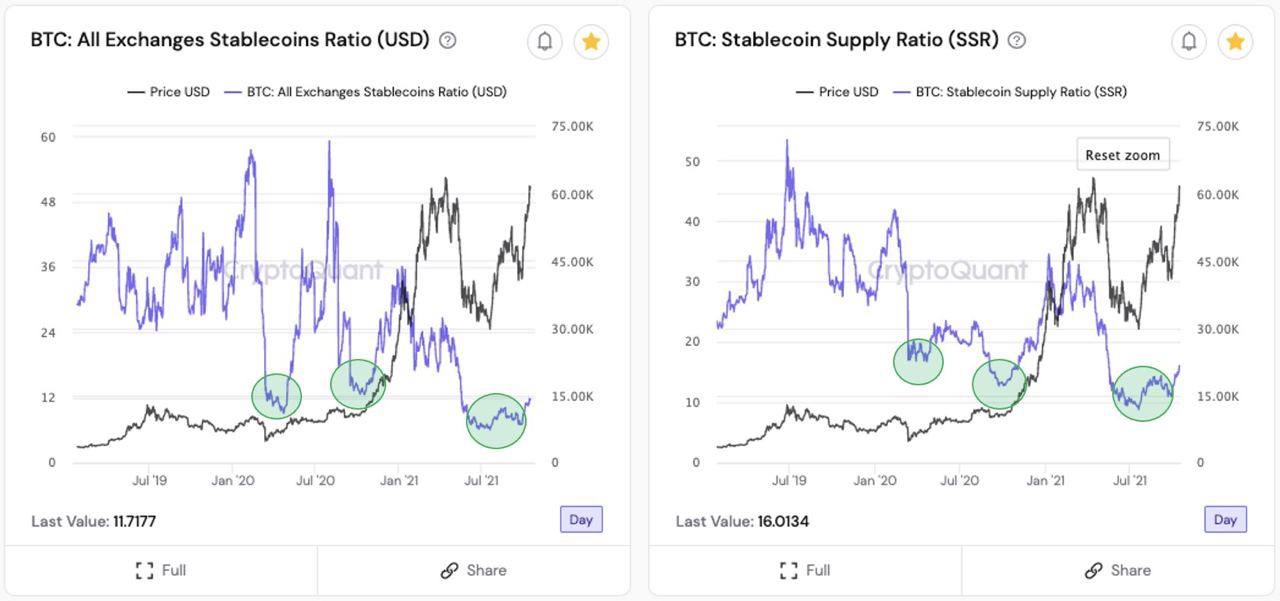
Task: Open help icon beside Stablecoin Supply Ratio title
Action: [1017, 41]
